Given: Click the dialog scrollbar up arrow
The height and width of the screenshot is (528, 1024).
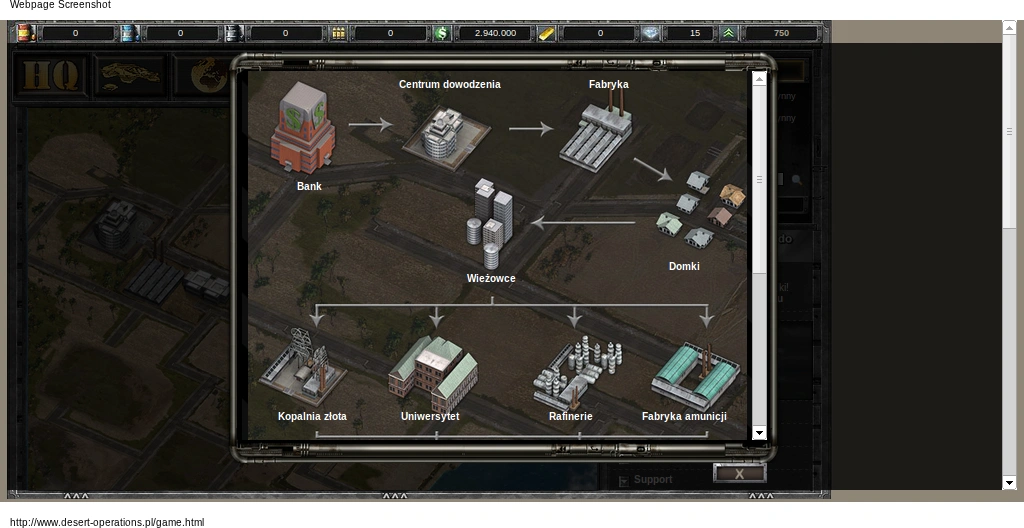Looking at the screenshot, I should [759, 79].
